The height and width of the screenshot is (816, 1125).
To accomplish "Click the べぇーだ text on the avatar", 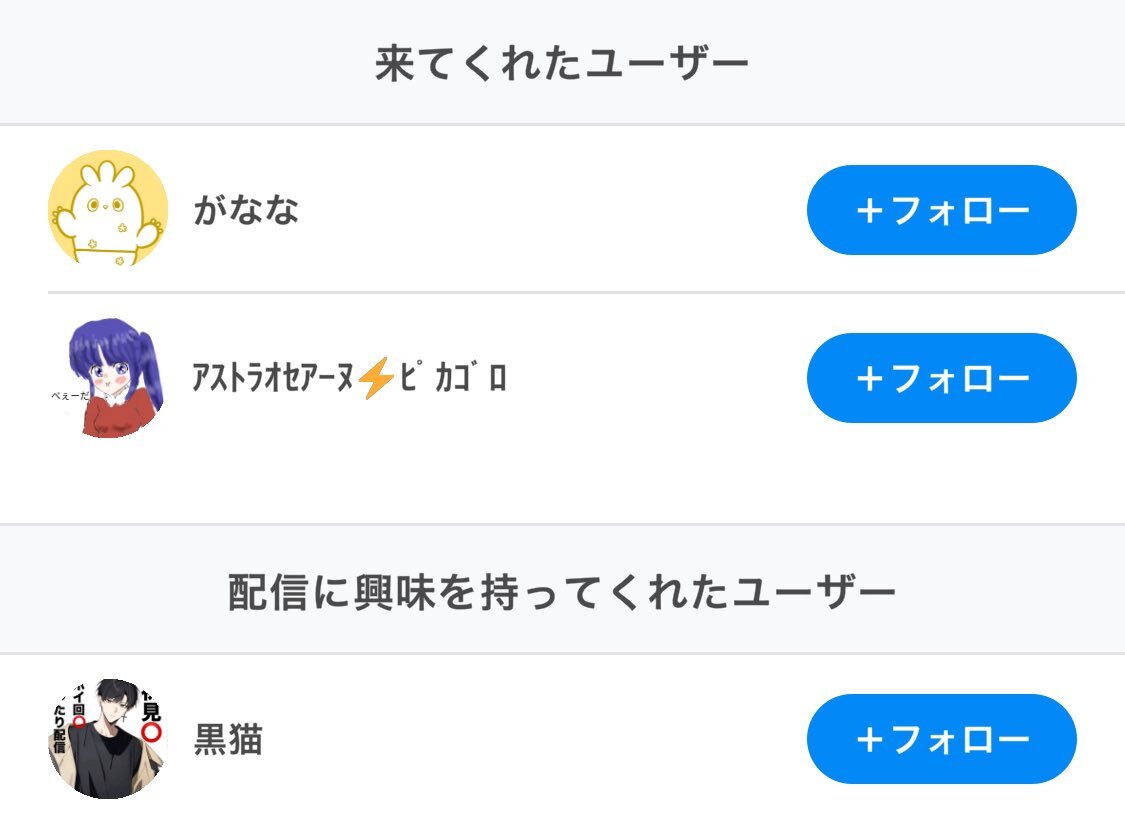I will [x=70, y=395].
